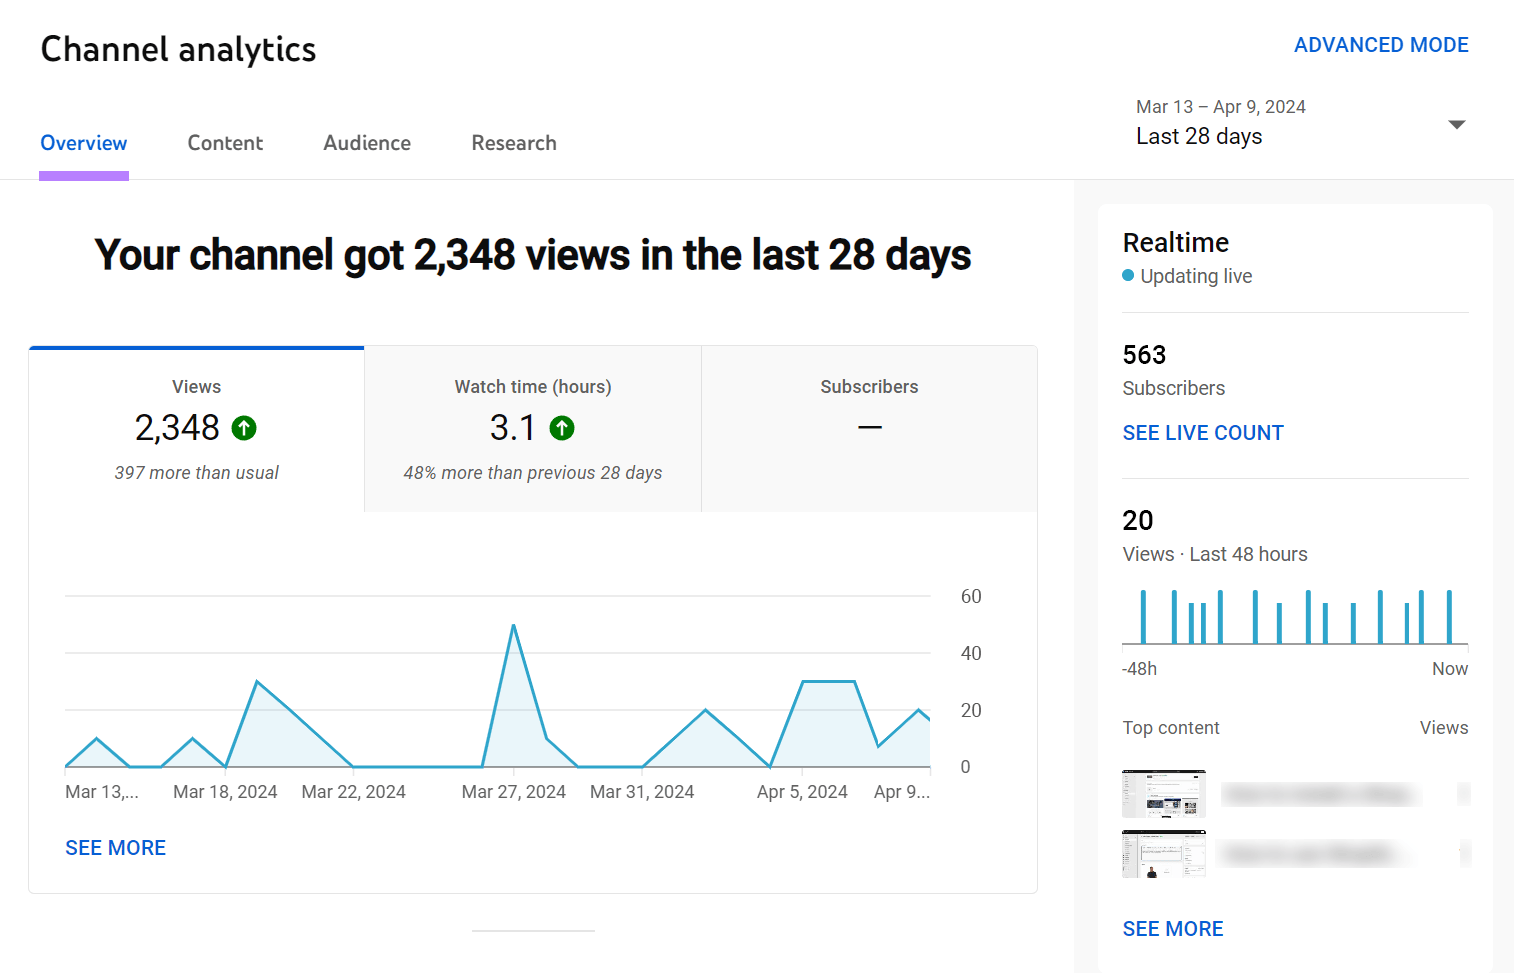Open the second top content video thumbnail

click(1164, 853)
